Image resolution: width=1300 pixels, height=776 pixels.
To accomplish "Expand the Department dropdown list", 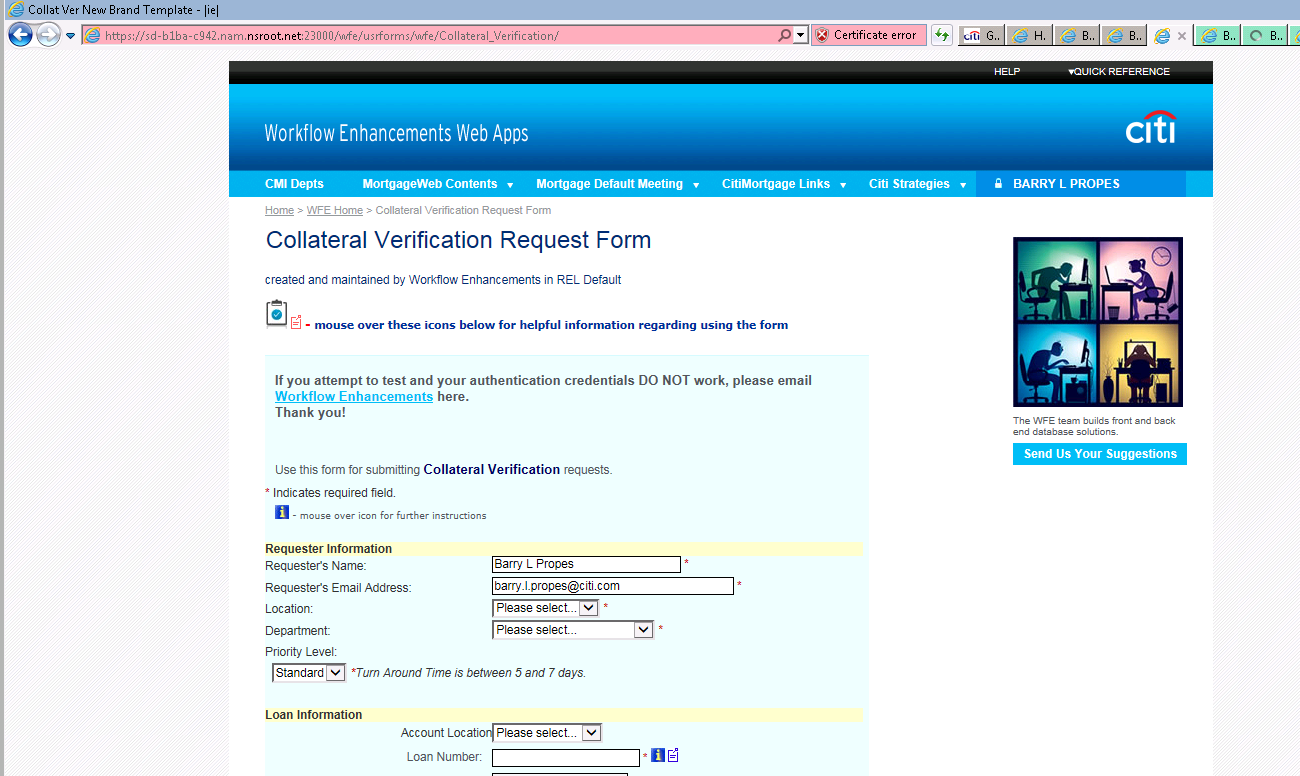I will tap(573, 630).
